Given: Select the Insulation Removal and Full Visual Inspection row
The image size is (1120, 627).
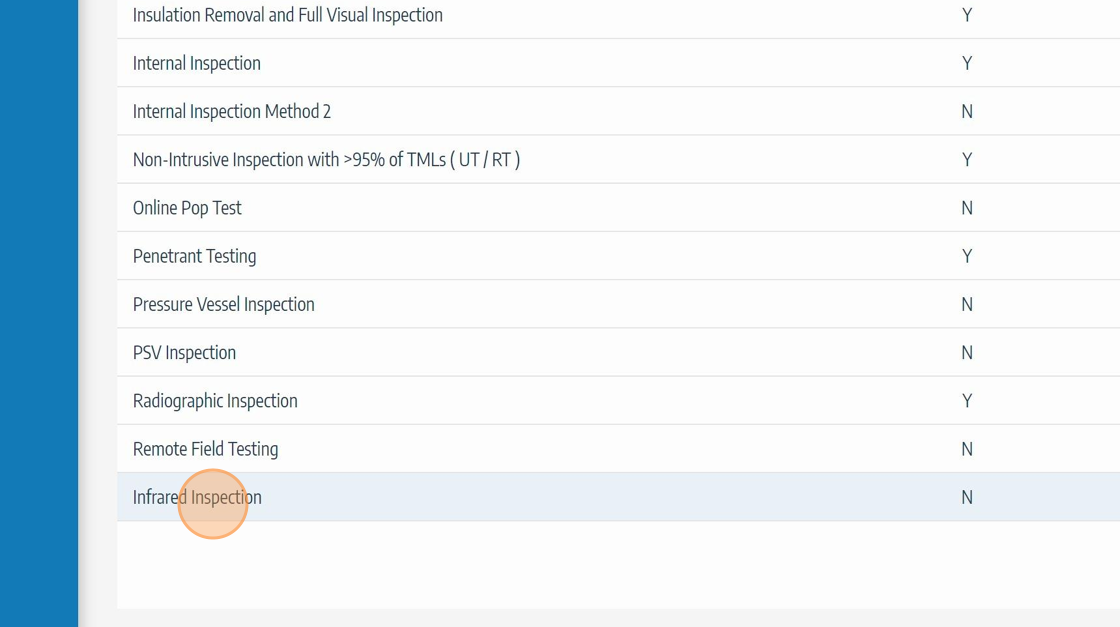Looking at the screenshot, I should coord(287,15).
